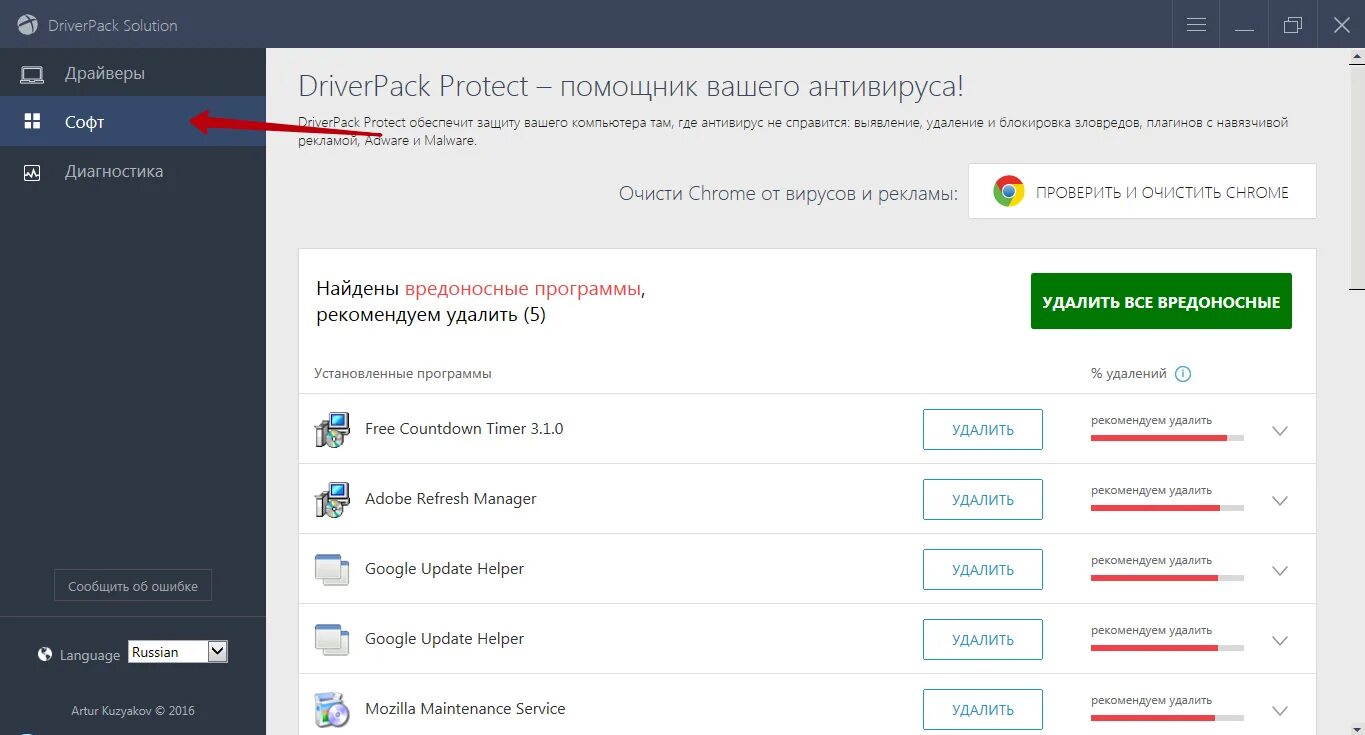Click the second Google Update Helper icon
Screen dimensions: 1365x735
[x=332, y=639]
